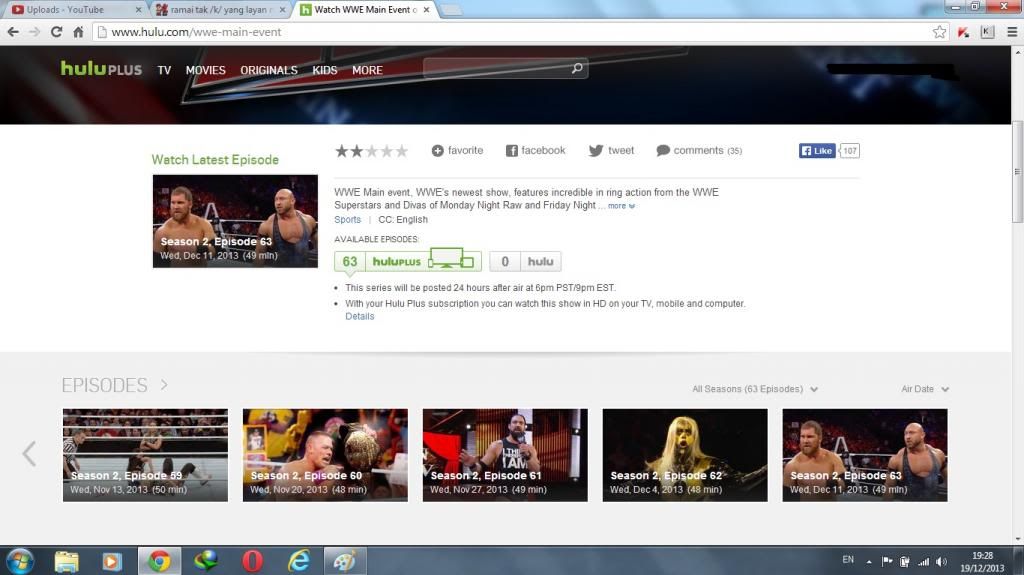Open the MOVIES menu
The image size is (1024, 575).
tap(205, 70)
